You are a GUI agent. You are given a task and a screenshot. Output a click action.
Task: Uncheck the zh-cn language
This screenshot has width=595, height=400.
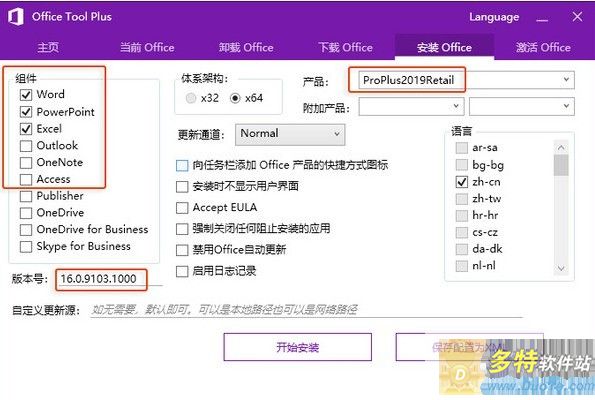(x=461, y=182)
